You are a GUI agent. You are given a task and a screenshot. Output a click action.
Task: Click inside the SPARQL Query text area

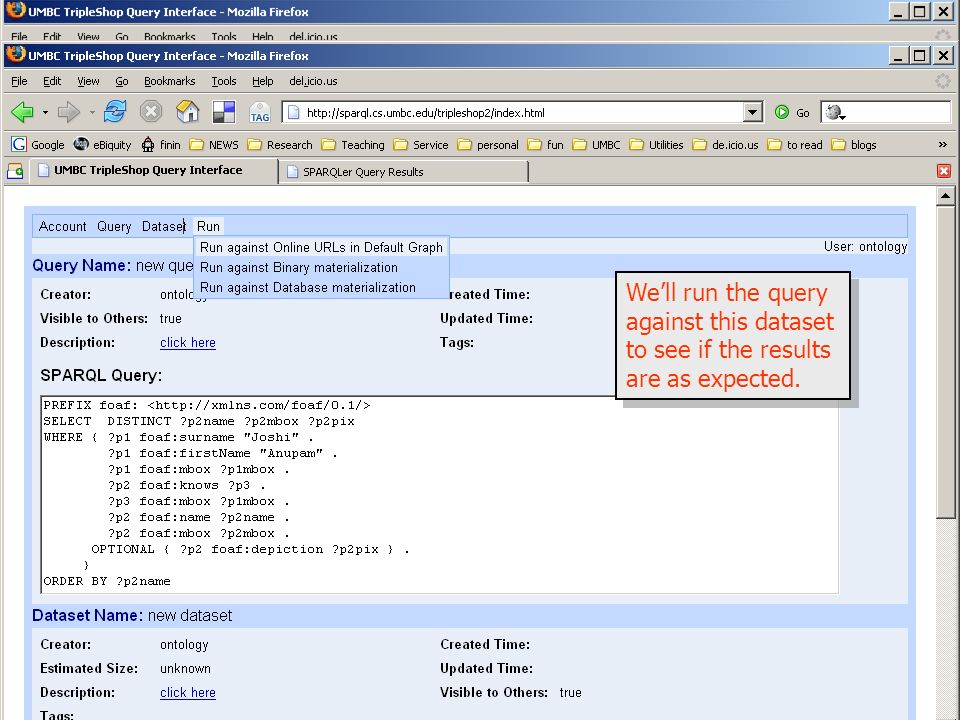(439, 494)
